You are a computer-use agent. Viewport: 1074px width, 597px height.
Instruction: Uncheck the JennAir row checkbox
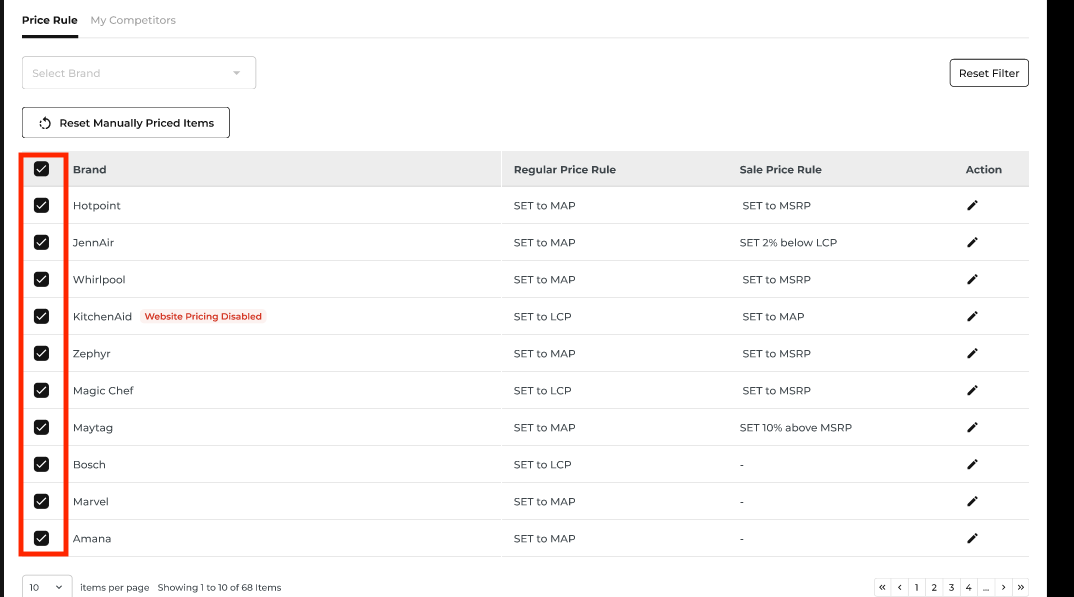41,242
